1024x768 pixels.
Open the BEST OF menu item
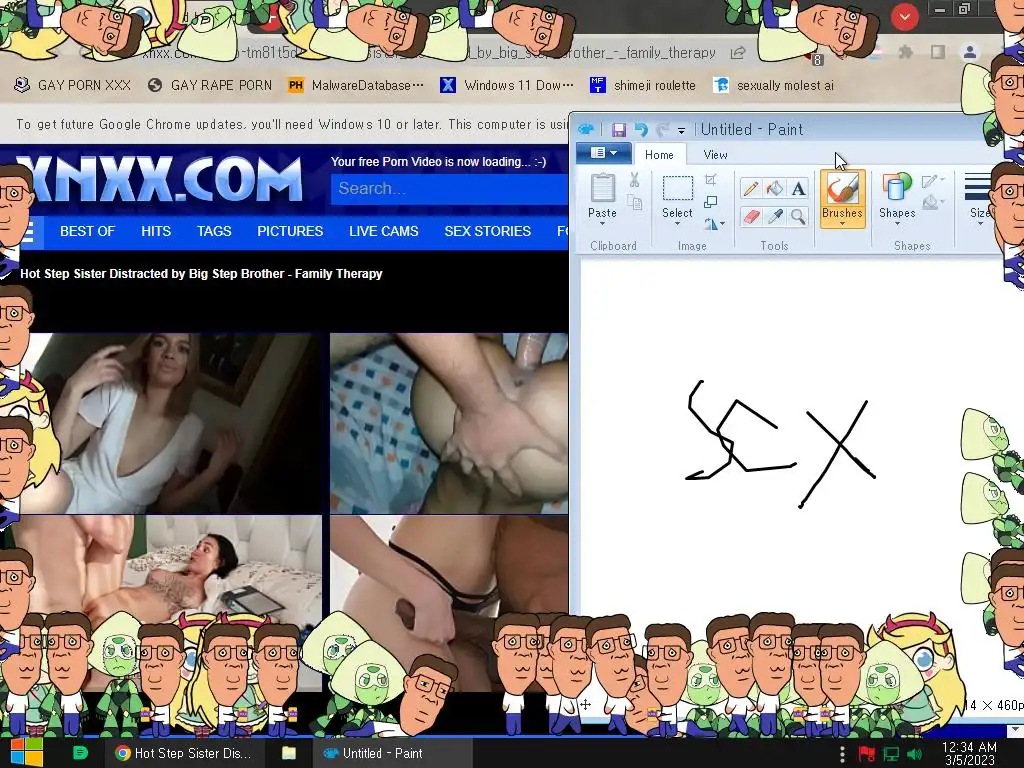[88, 231]
